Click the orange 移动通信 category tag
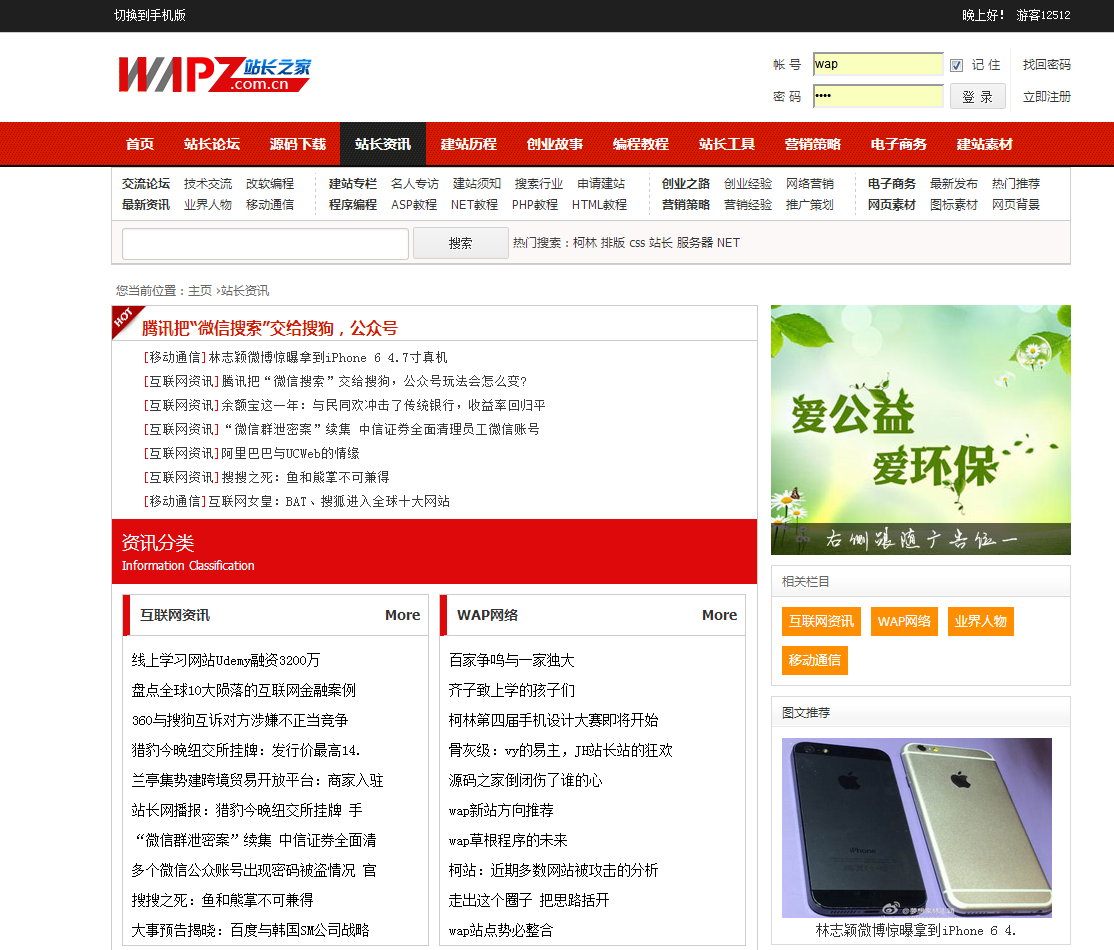1114x950 pixels. (814, 660)
